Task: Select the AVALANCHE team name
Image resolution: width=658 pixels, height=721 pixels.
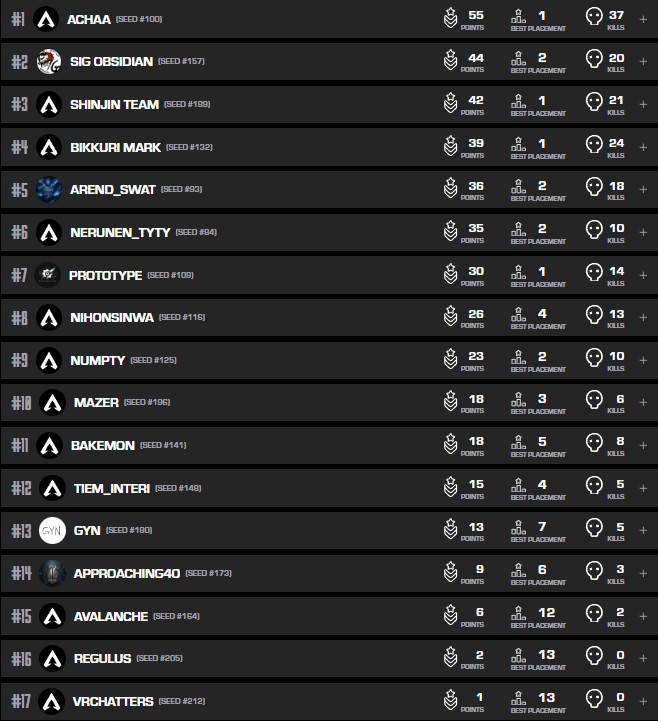Action: coord(111,616)
